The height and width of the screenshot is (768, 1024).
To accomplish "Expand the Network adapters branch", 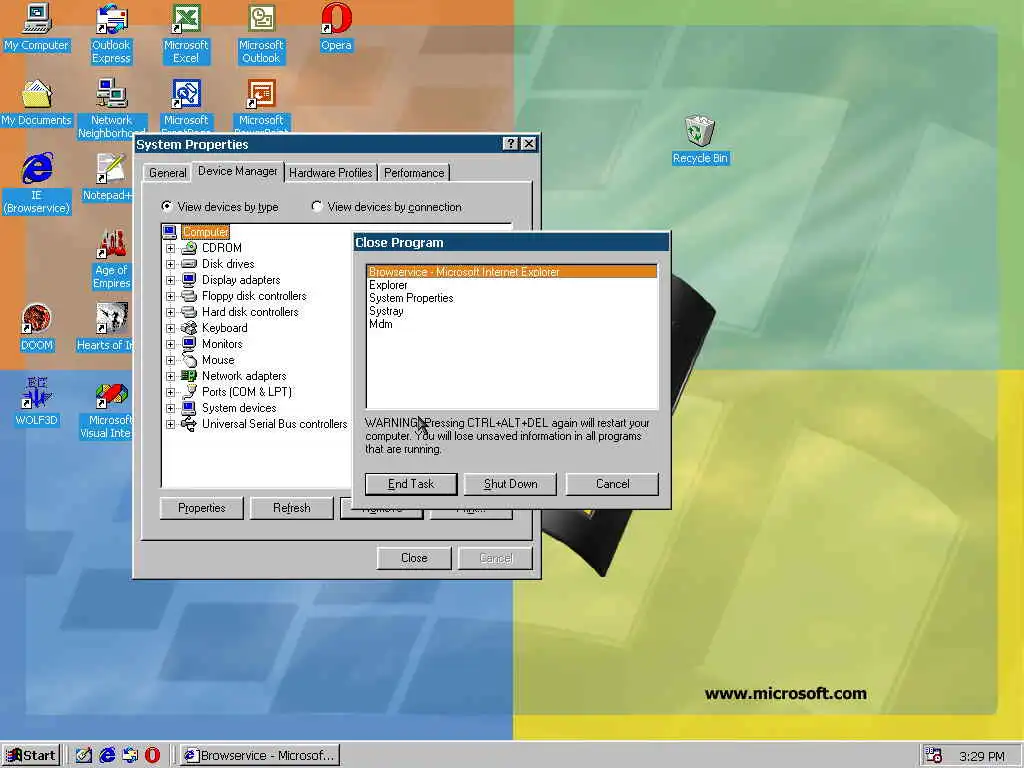I will [x=170, y=376].
